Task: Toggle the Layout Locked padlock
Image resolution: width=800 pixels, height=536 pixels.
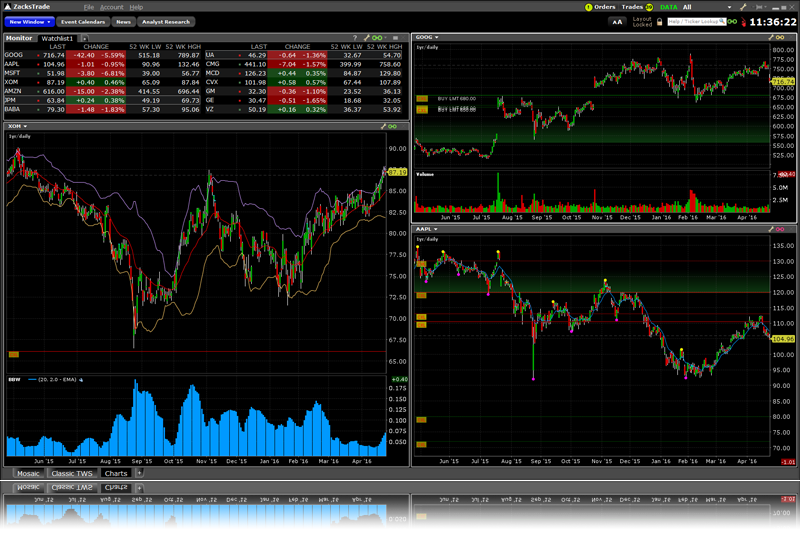Action: pos(660,20)
